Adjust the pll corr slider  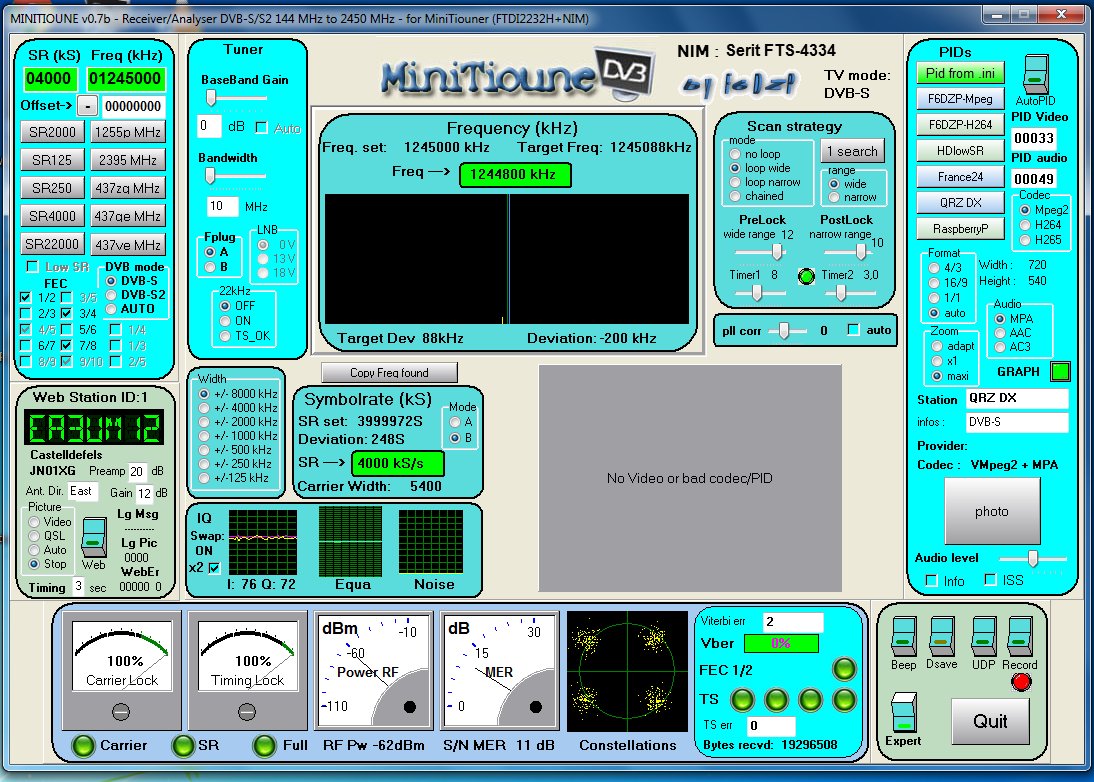click(784, 331)
